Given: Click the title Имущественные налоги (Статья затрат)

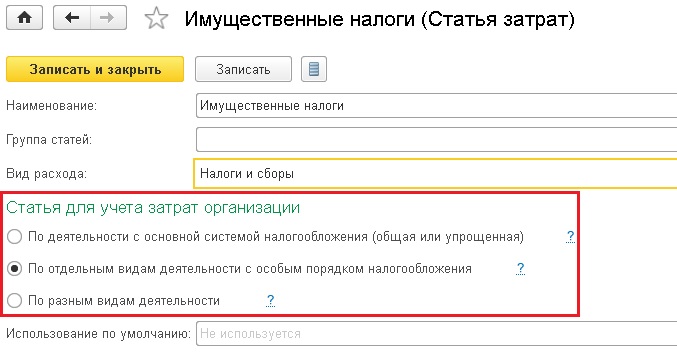Looking at the screenshot, I should pos(380,19).
